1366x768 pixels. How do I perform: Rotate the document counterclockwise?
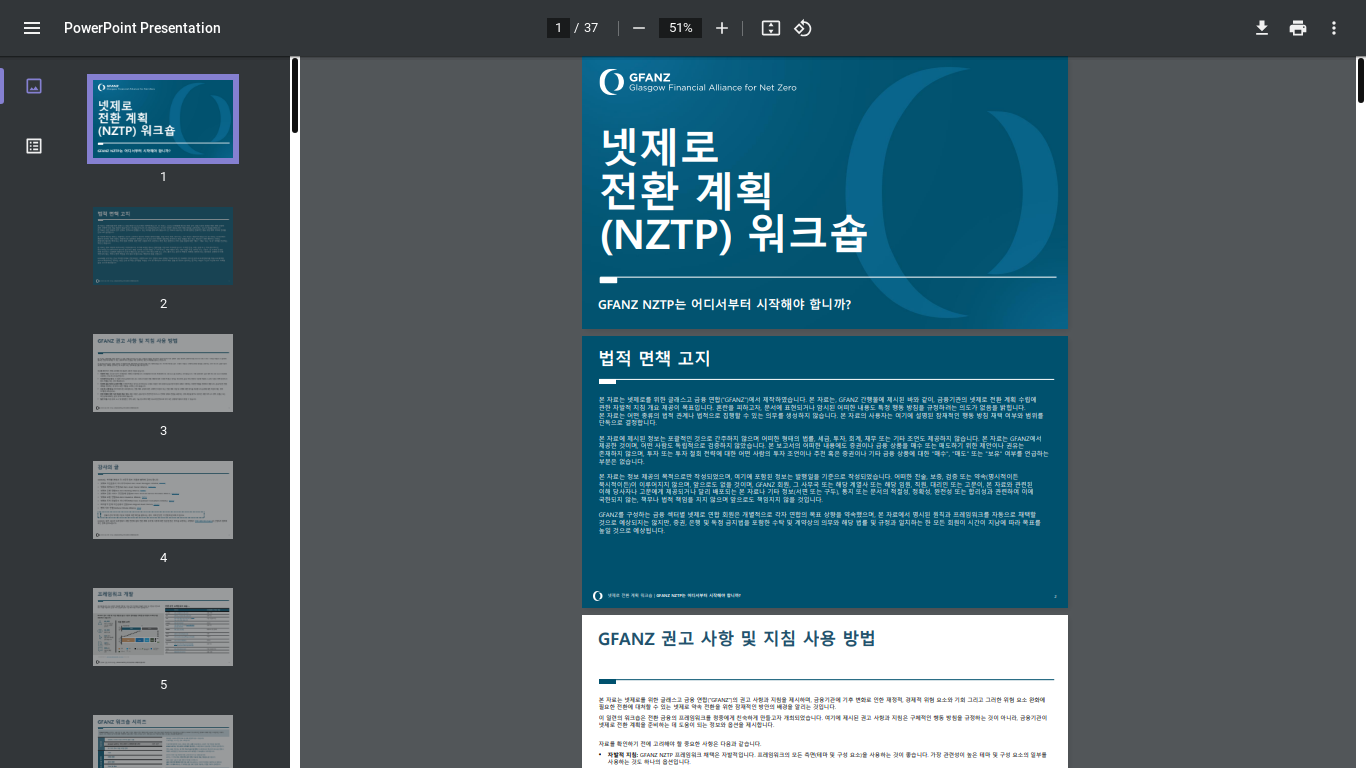pyautogui.click(x=802, y=28)
